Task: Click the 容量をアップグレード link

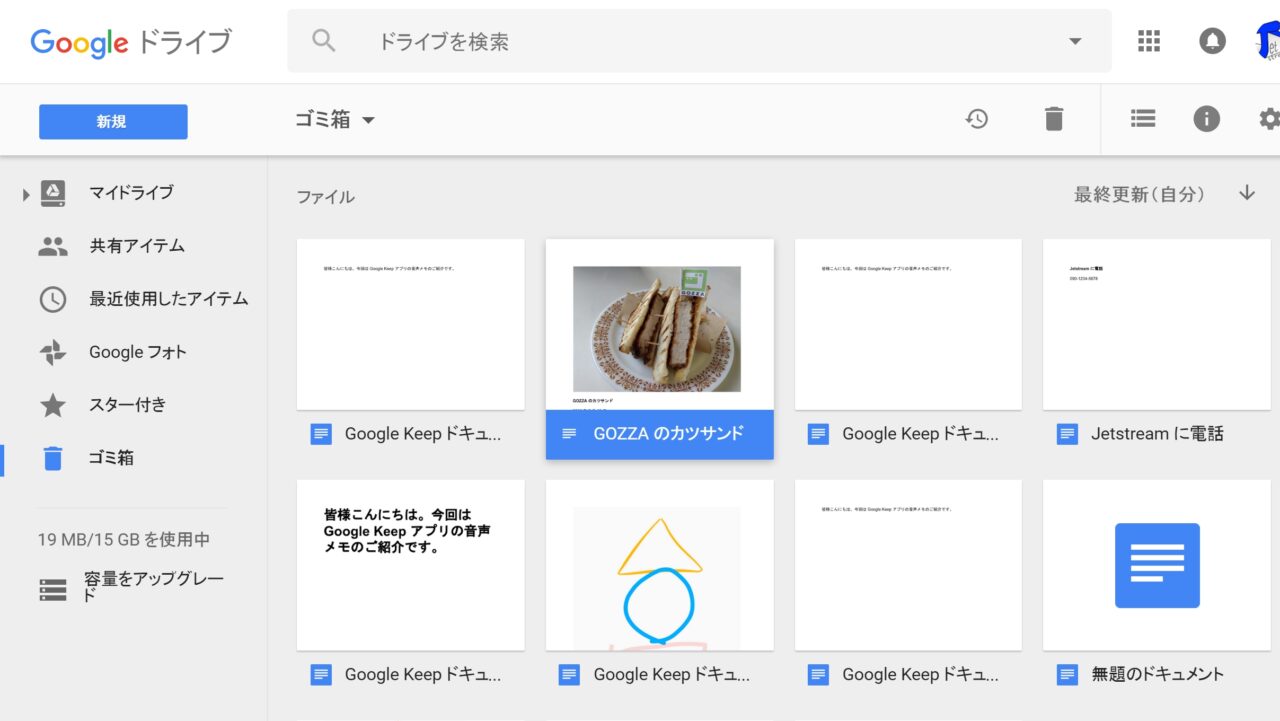Action: 153,587
